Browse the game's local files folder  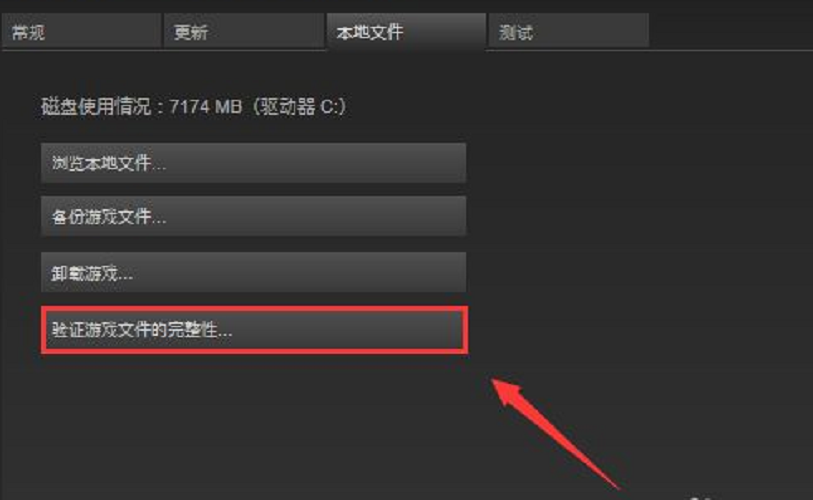(254, 163)
